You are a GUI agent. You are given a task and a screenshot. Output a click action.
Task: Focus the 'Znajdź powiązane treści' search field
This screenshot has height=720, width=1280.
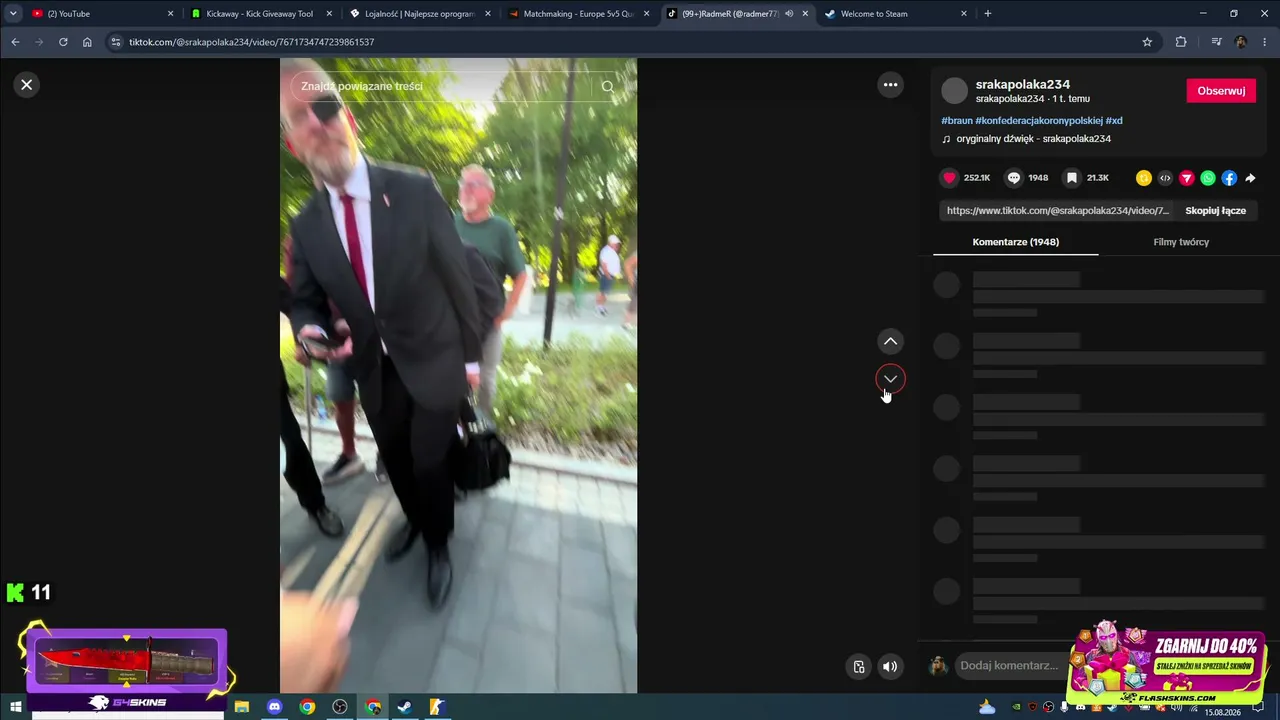coord(445,87)
